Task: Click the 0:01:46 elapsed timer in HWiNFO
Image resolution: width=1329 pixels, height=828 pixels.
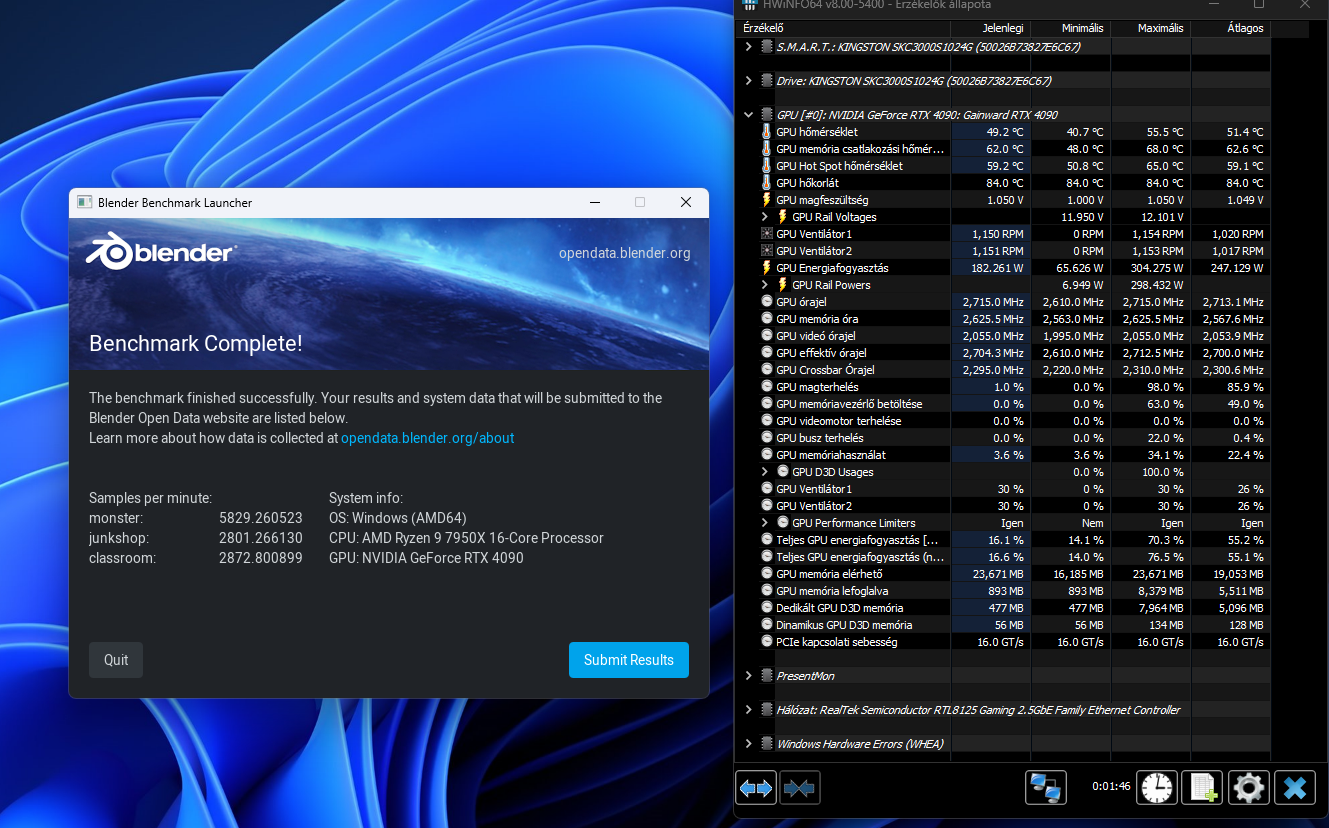Action: (x=1111, y=786)
